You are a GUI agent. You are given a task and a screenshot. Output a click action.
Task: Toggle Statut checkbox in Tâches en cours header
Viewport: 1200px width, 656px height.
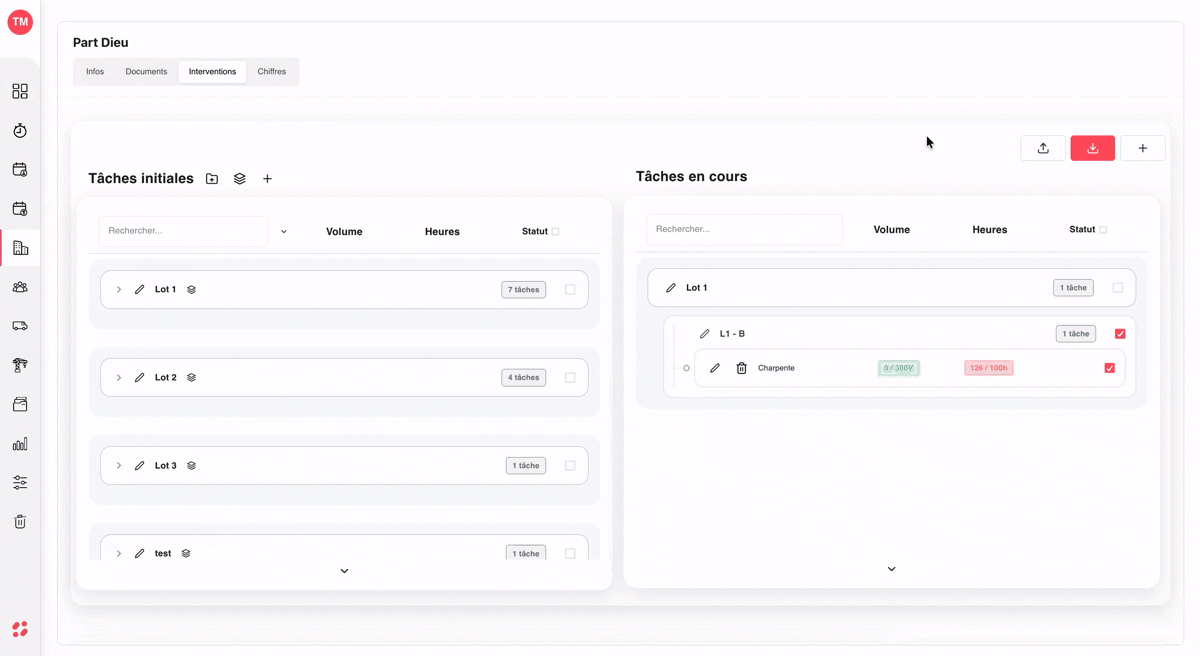pyautogui.click(x=1103, y=230)
